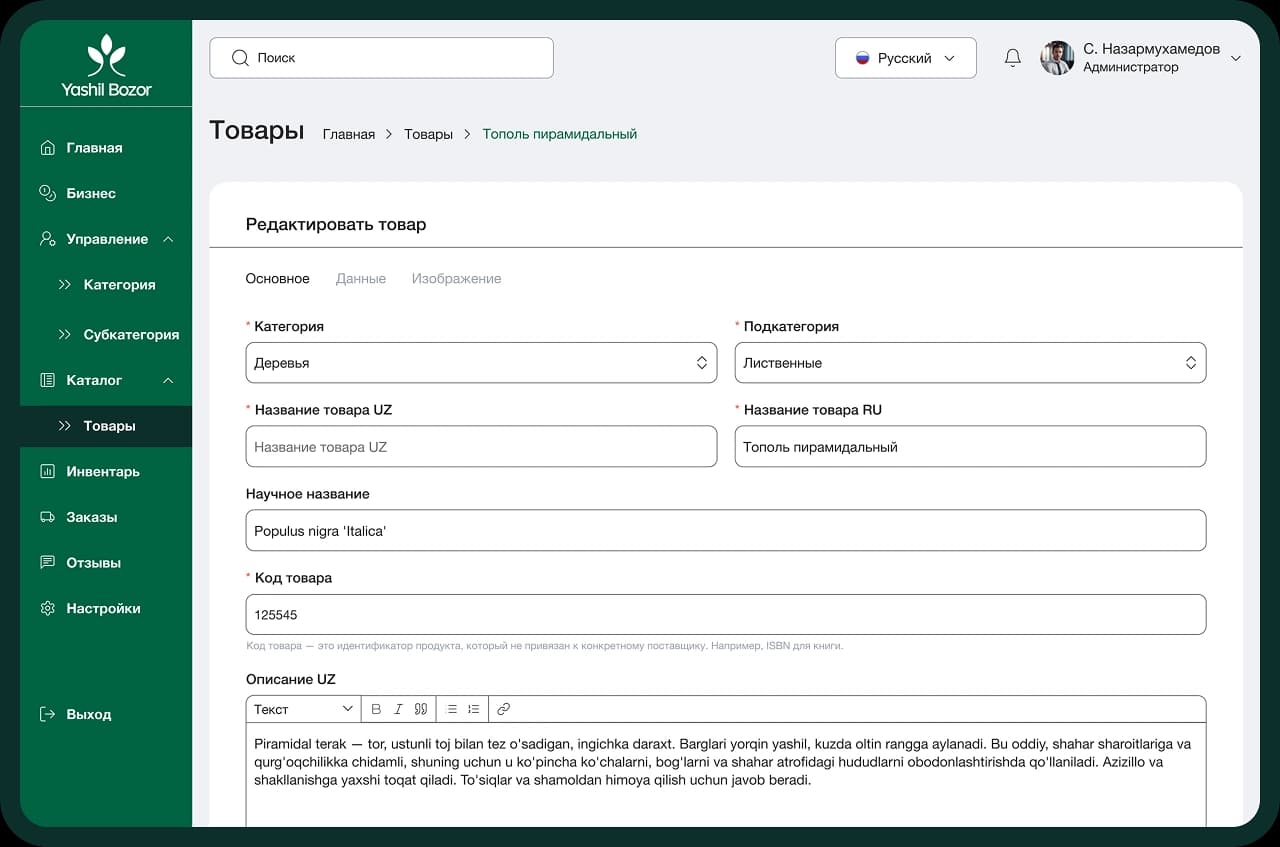Go to Главная breadcrumb link

click(x=349, y=134)
